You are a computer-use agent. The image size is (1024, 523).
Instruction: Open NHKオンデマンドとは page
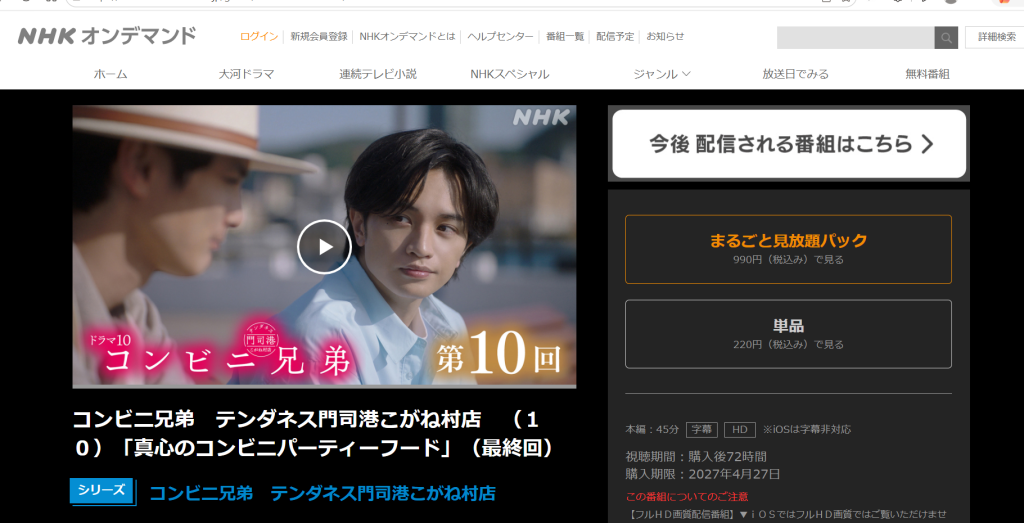point(407,37)
